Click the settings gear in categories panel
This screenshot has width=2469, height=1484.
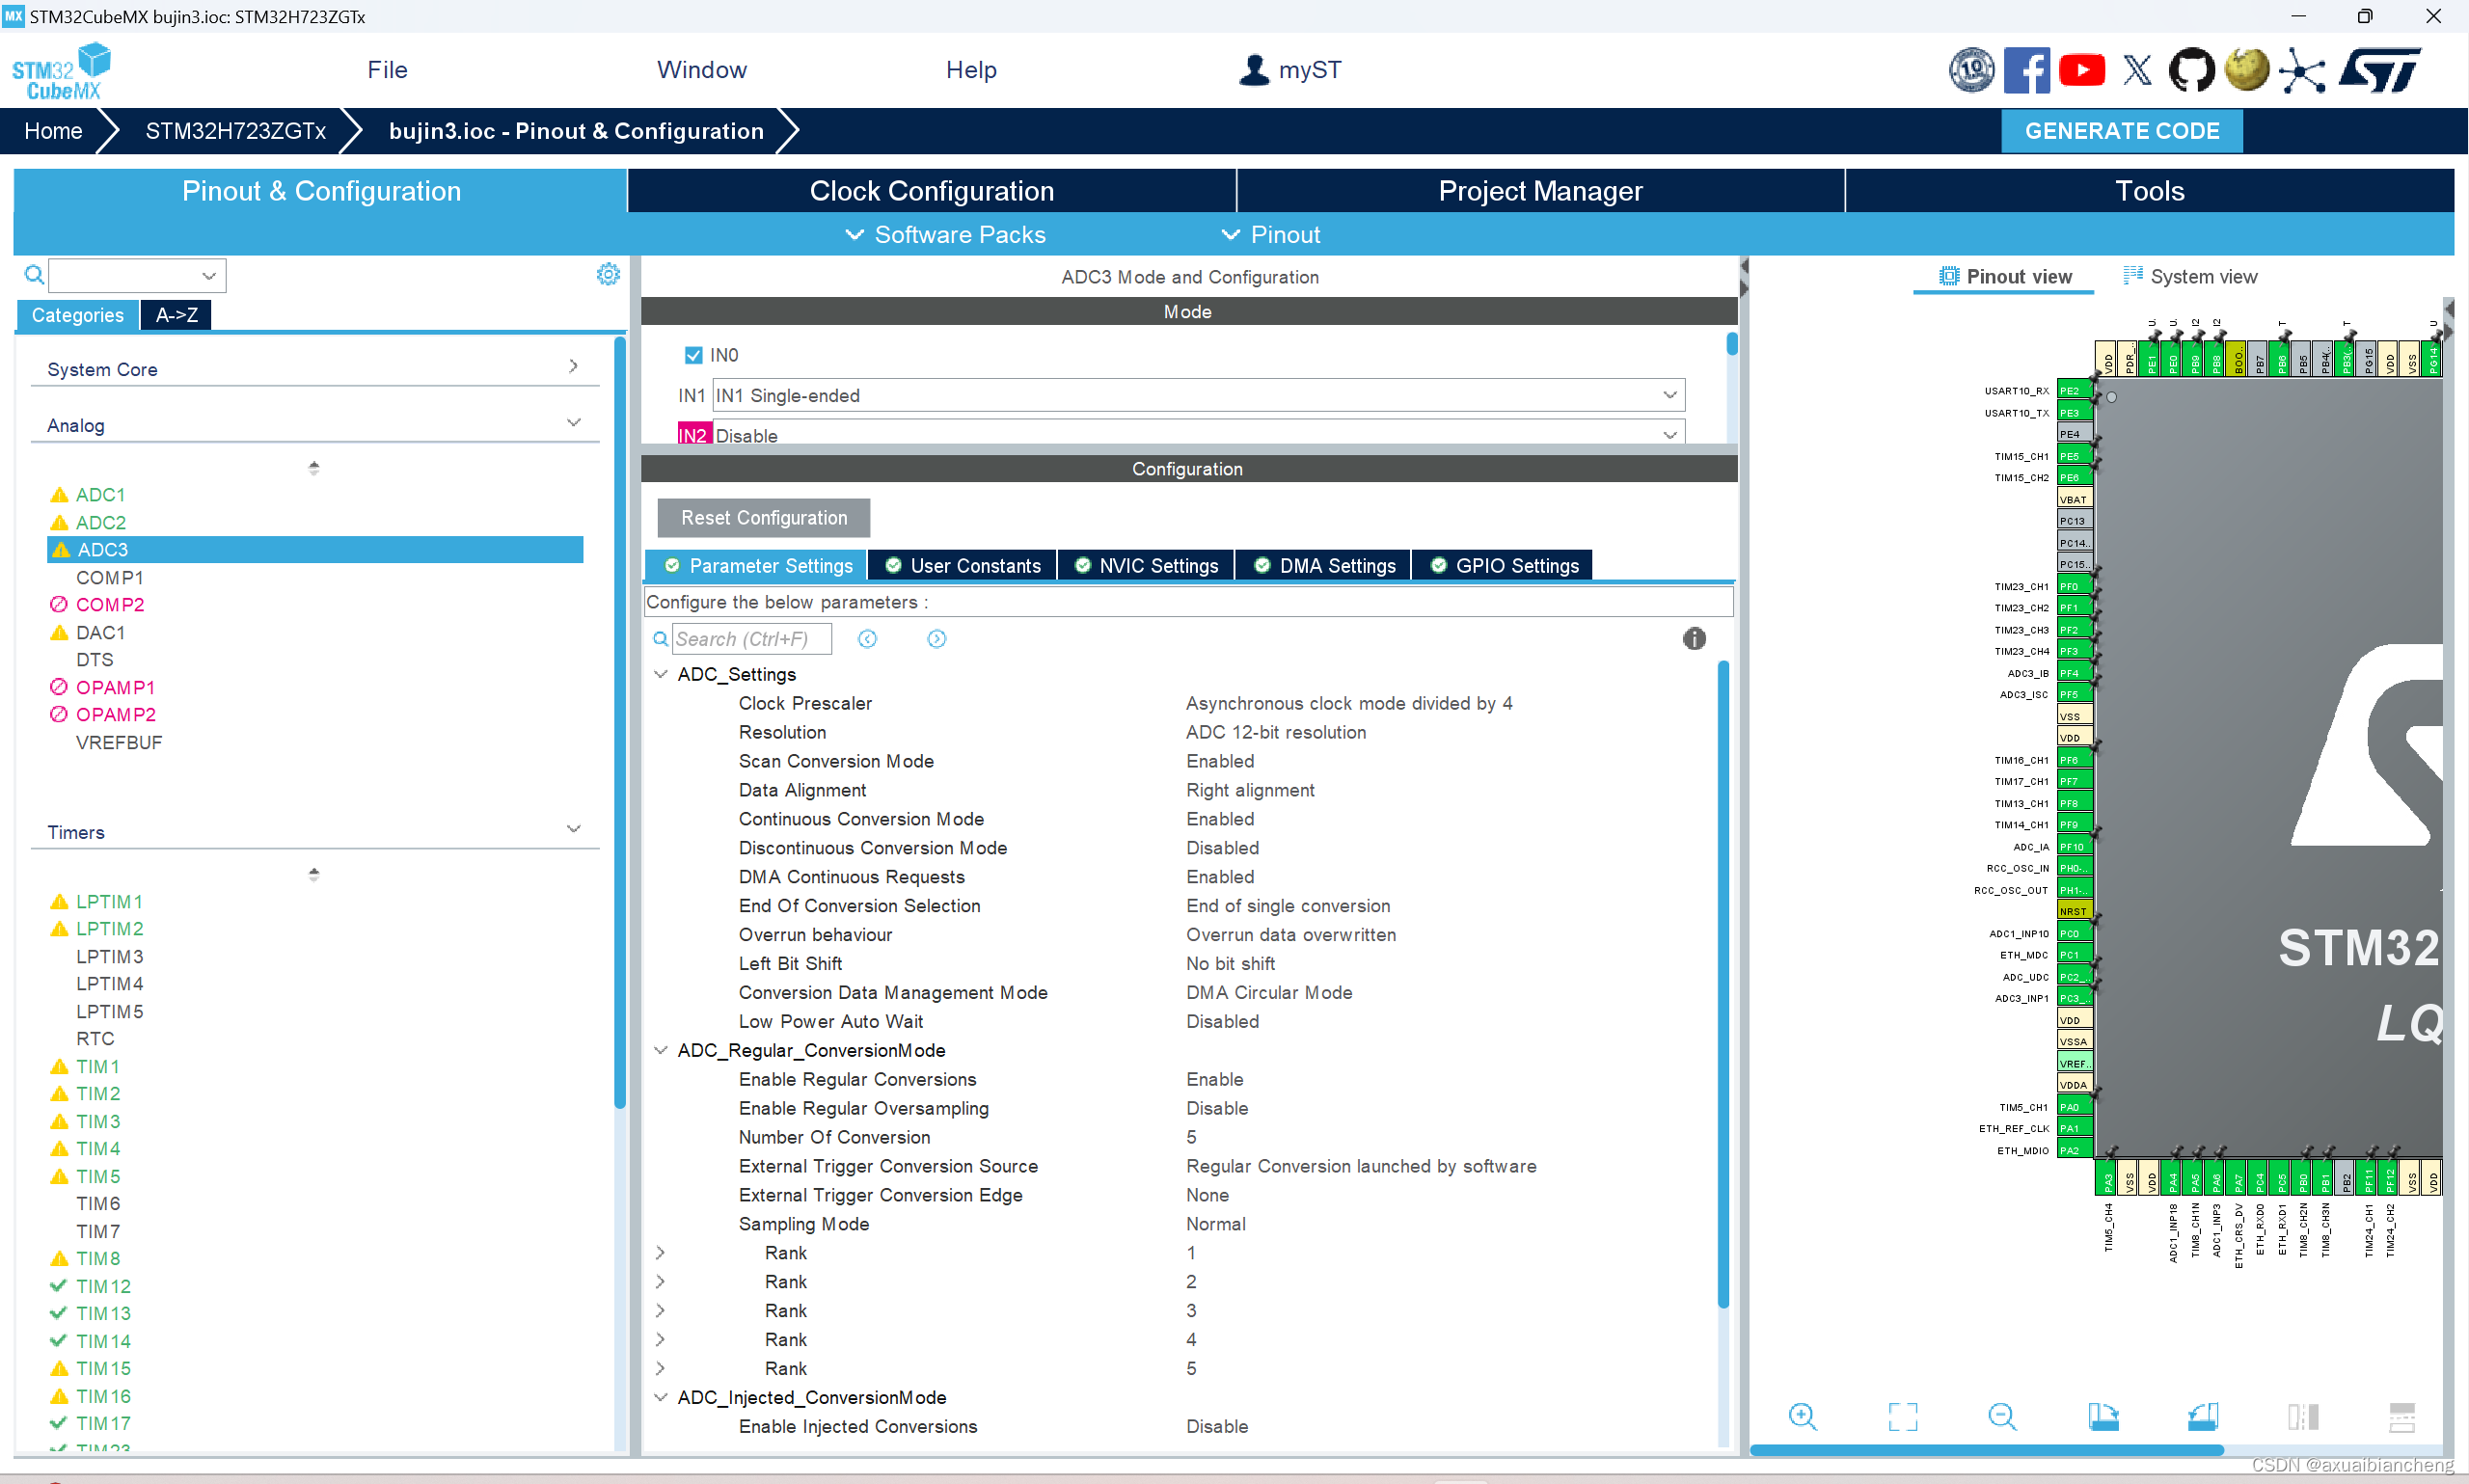pyautogui.click(x=608, y=274)
